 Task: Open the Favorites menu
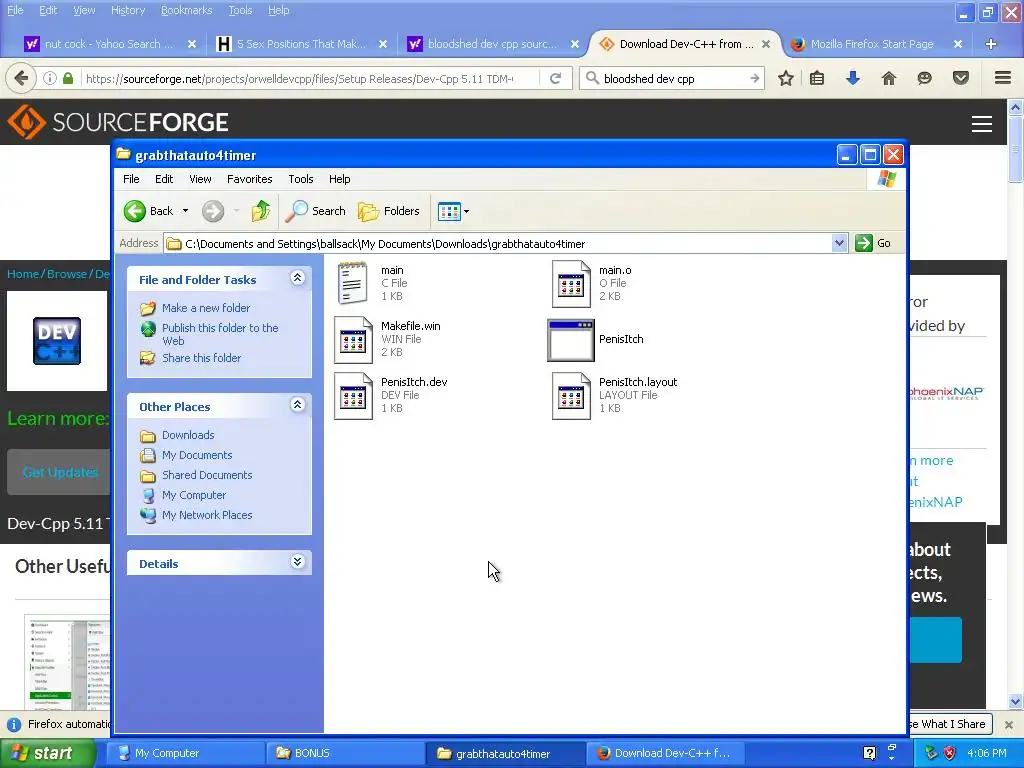pos(249,179)
